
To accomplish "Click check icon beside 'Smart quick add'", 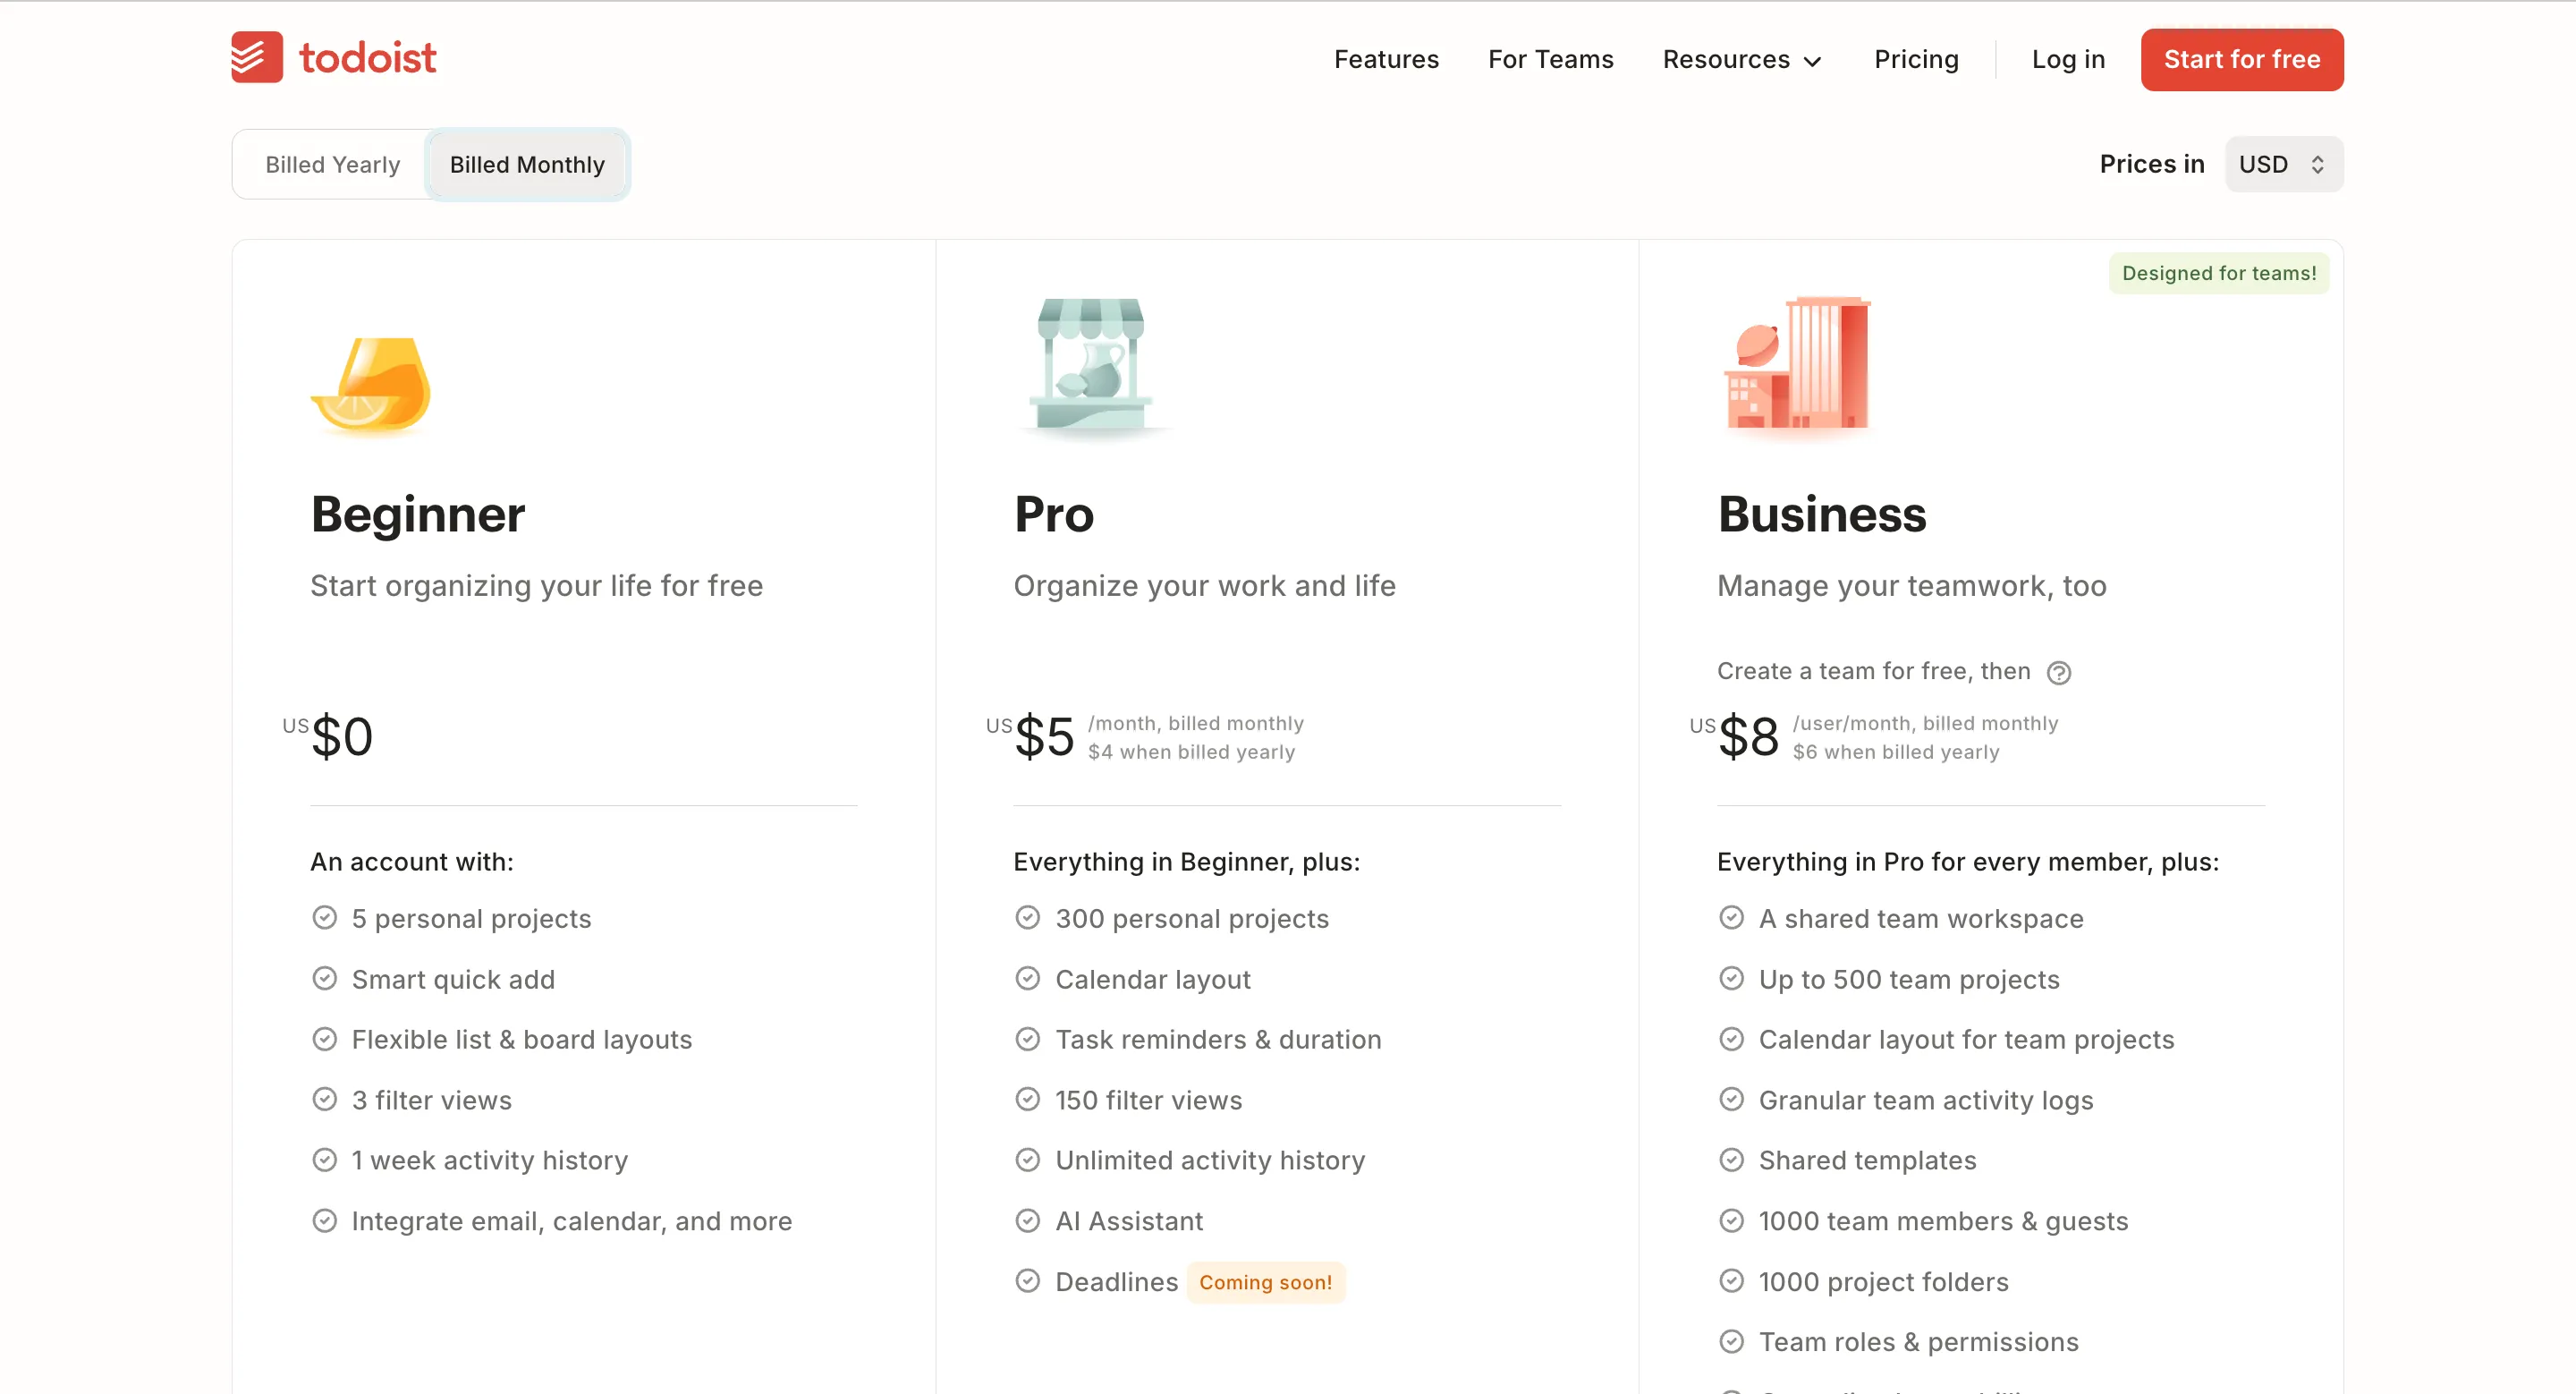I will (324, 979).
